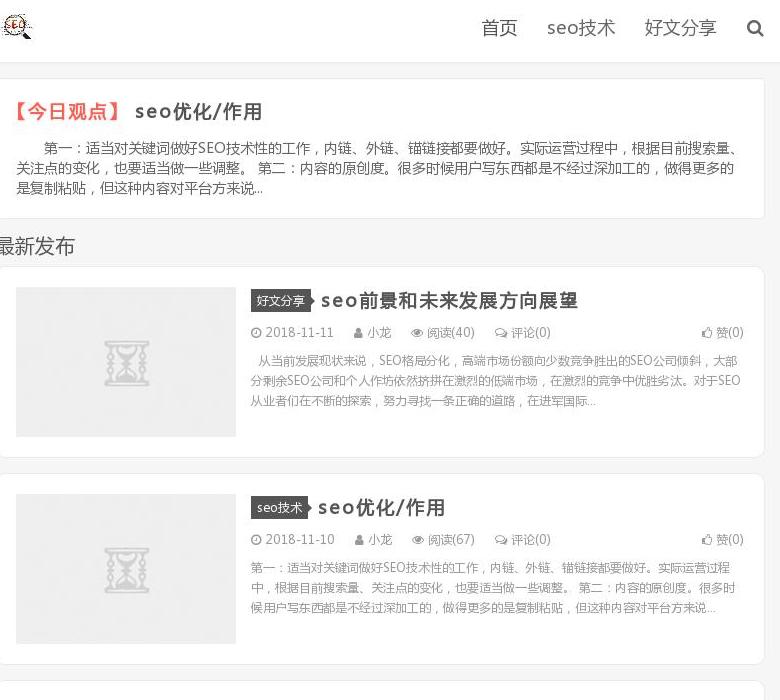Click thumbs-up icon on seo前景 post
Viewport: 780px width, 700px height.
707,332
